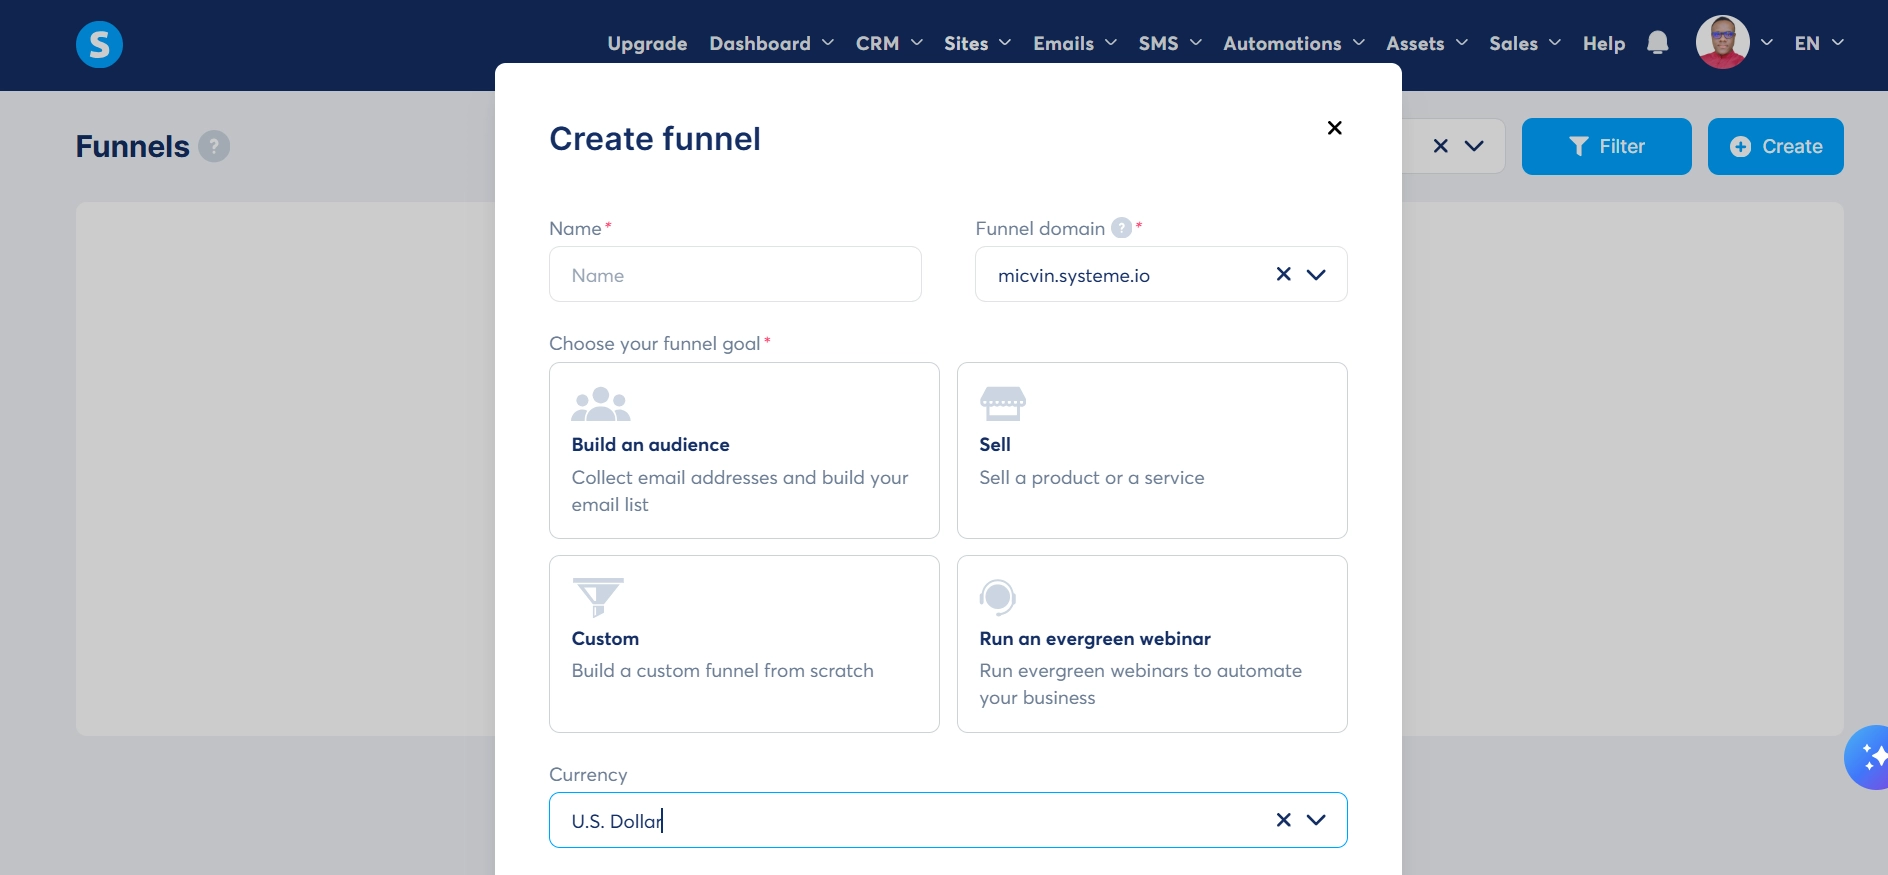
Task: Expand the currency dropdown arrow
Action: pyautogui.click(x=1316, y=820)
